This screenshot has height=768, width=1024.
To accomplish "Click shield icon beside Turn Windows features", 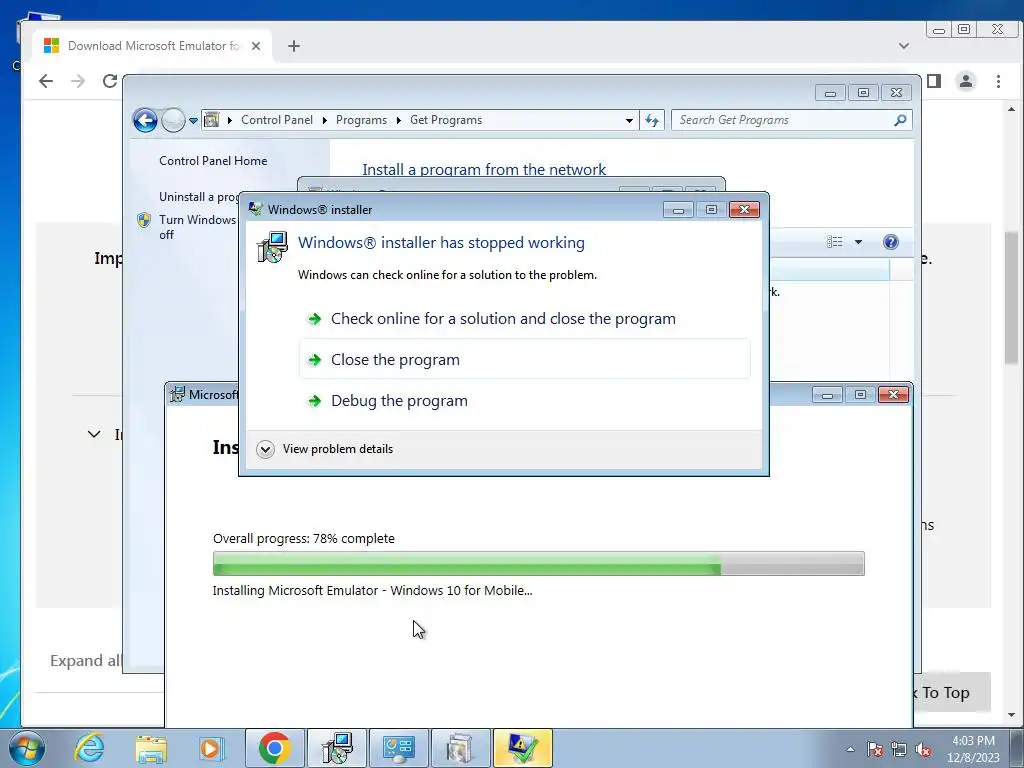I will [144, 220].
